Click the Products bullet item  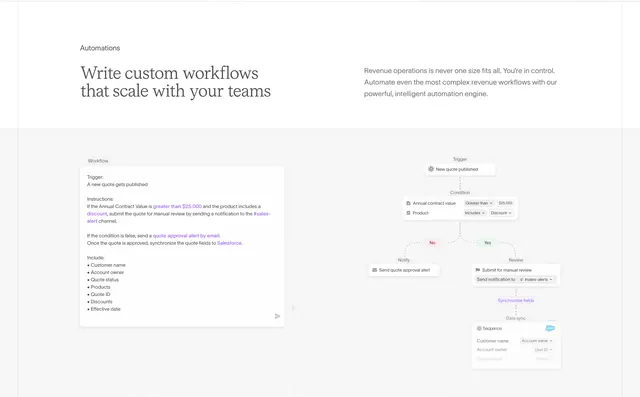click(x=99, y=287)
